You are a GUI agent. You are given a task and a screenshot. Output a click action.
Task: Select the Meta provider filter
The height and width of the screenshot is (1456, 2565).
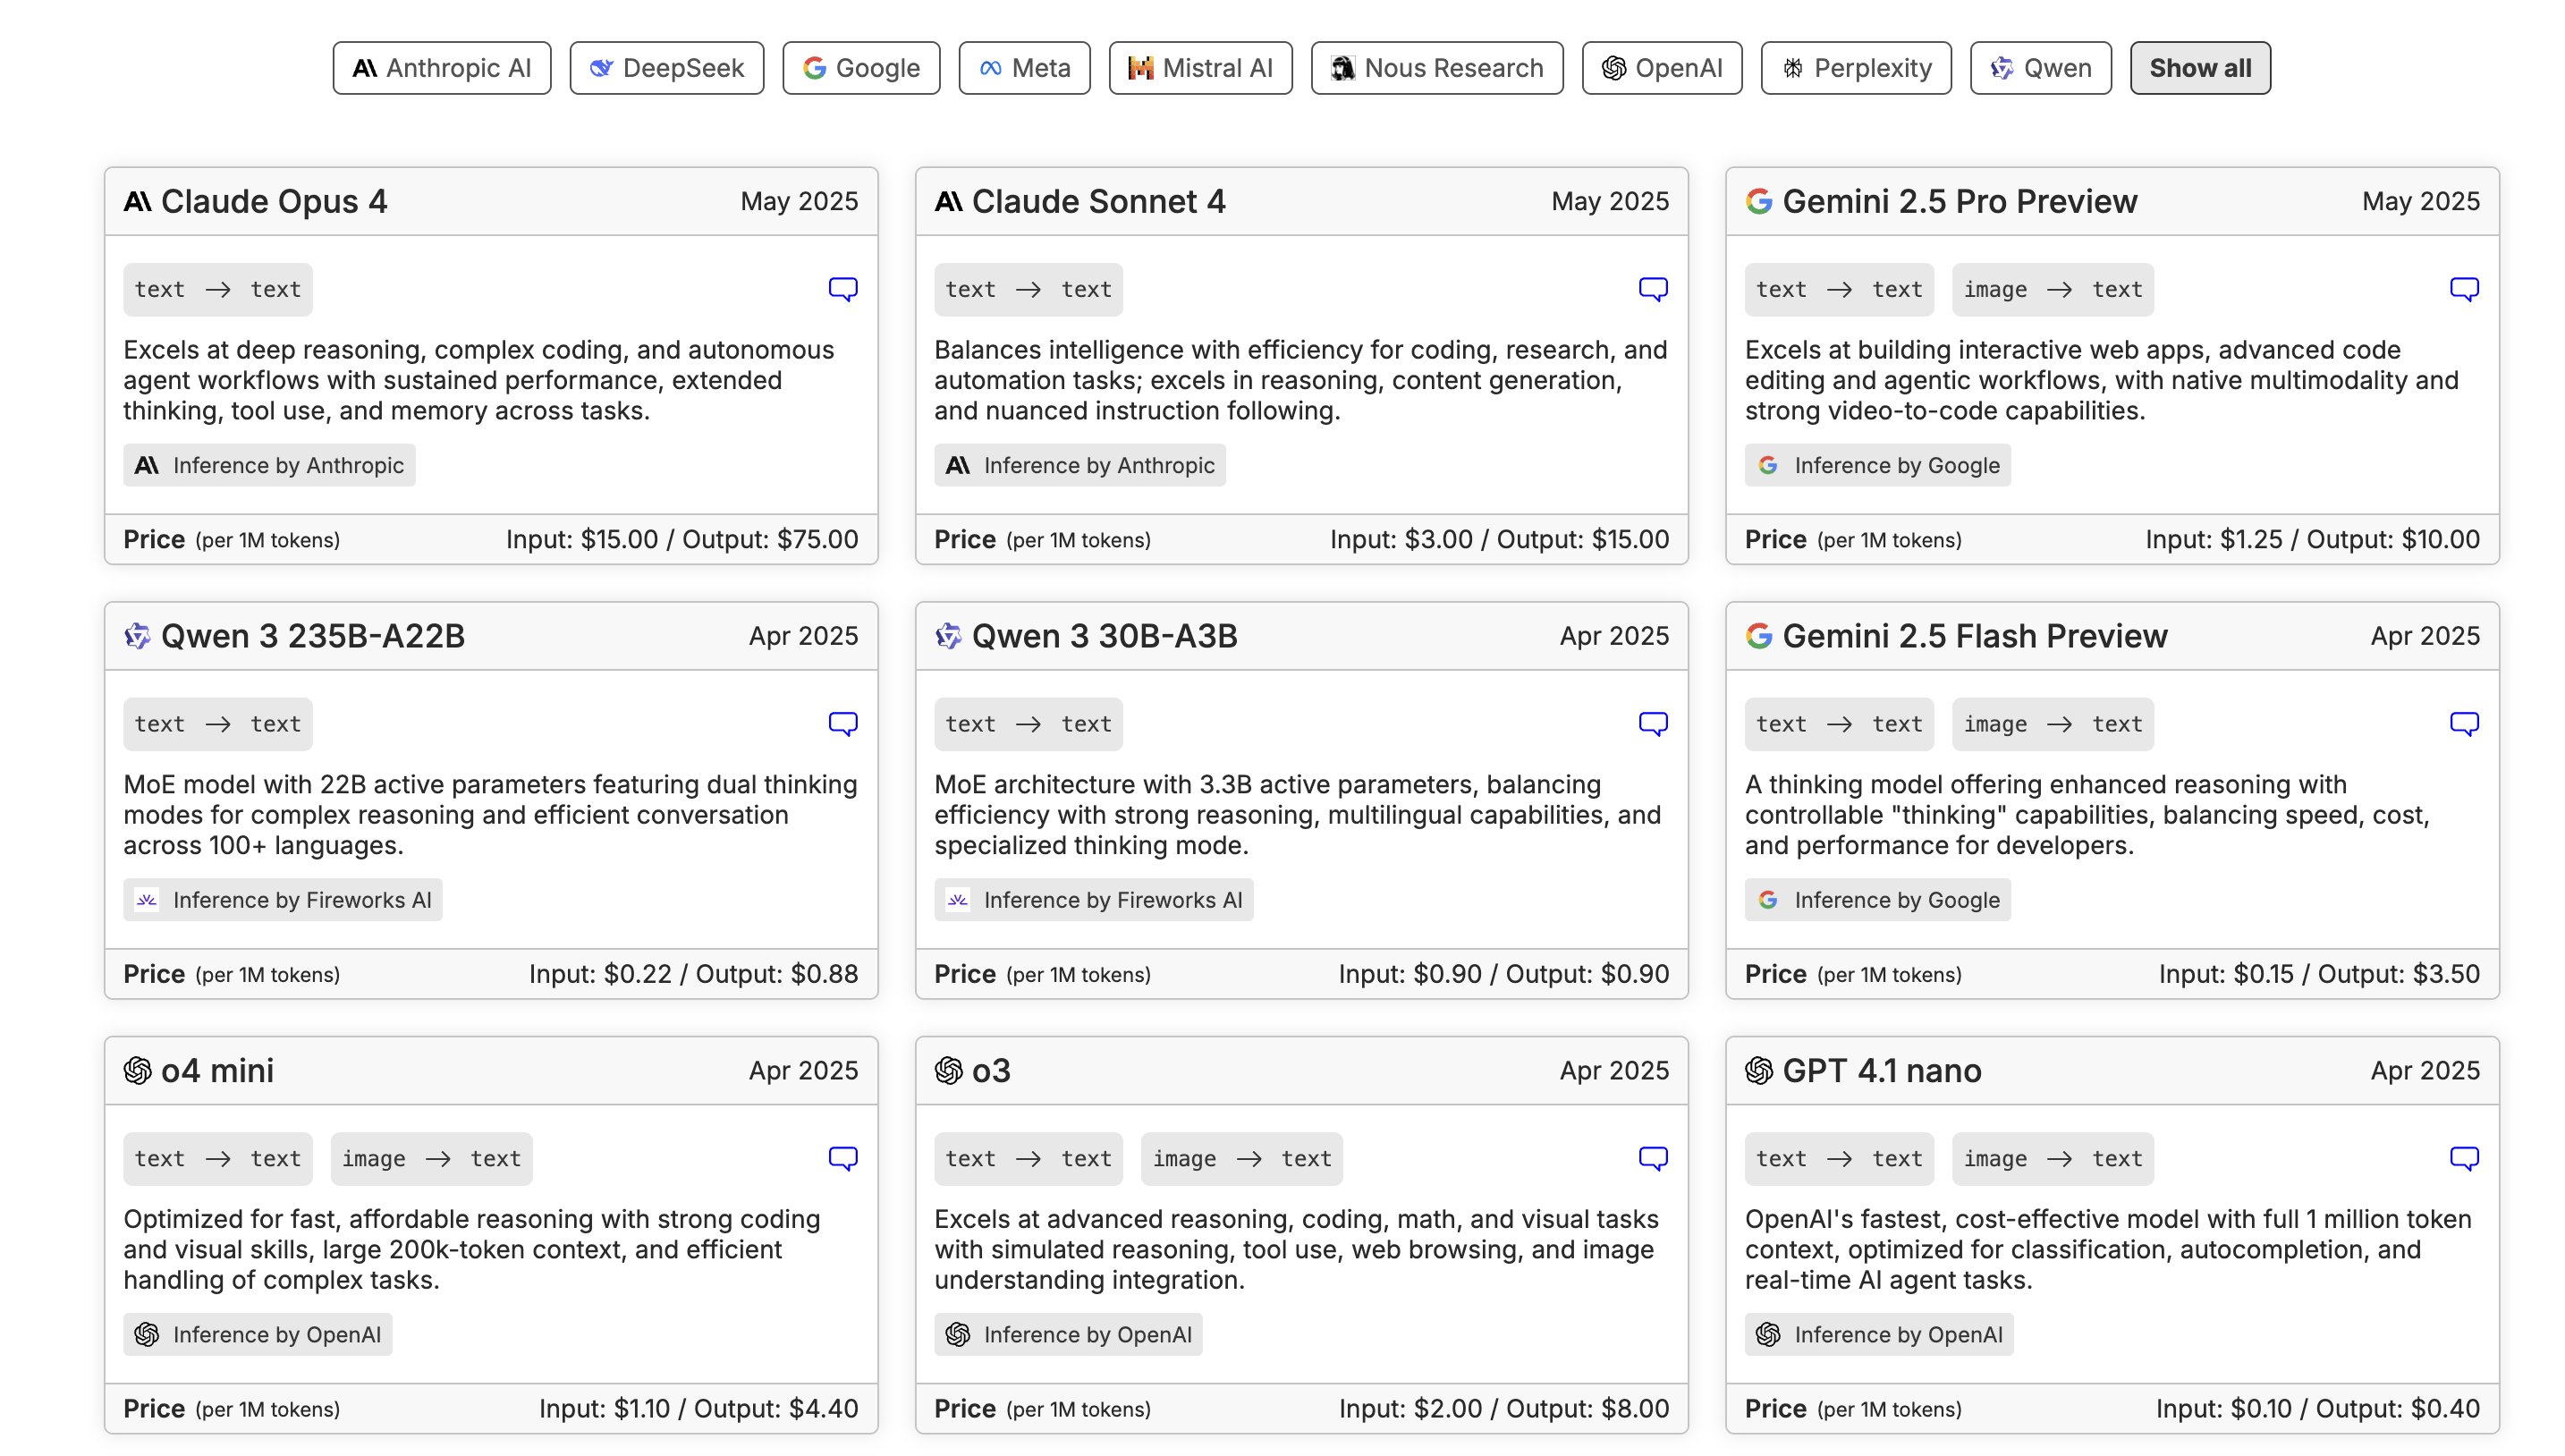(1024, 68)
